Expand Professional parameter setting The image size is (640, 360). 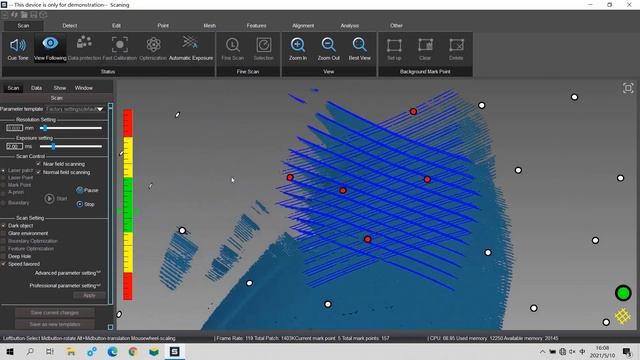click(x=65, y=285)
